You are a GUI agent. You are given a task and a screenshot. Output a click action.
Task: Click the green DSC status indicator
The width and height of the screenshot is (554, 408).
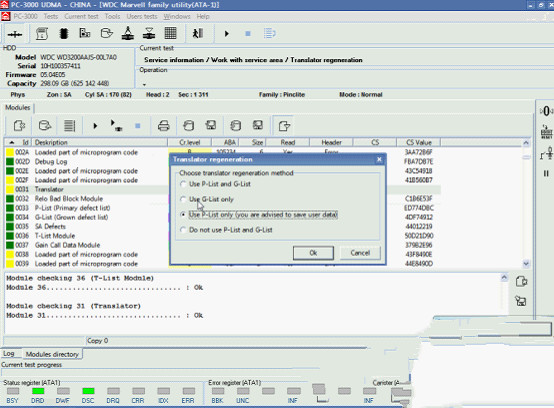click(88, 391)
